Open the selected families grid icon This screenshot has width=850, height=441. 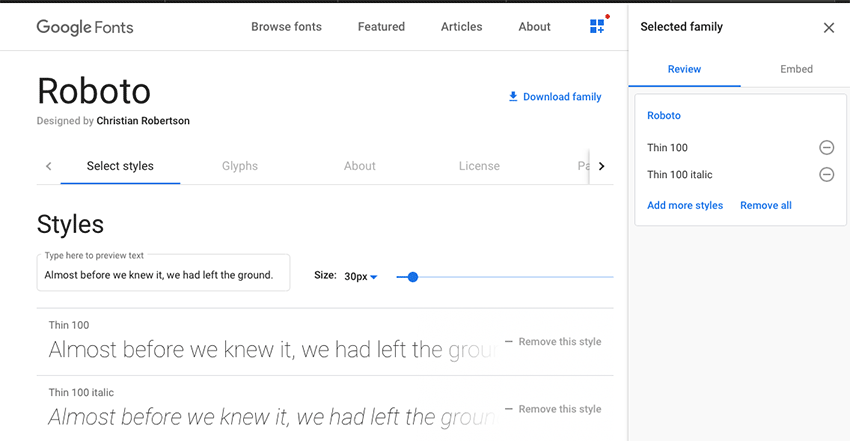(597, 26)
